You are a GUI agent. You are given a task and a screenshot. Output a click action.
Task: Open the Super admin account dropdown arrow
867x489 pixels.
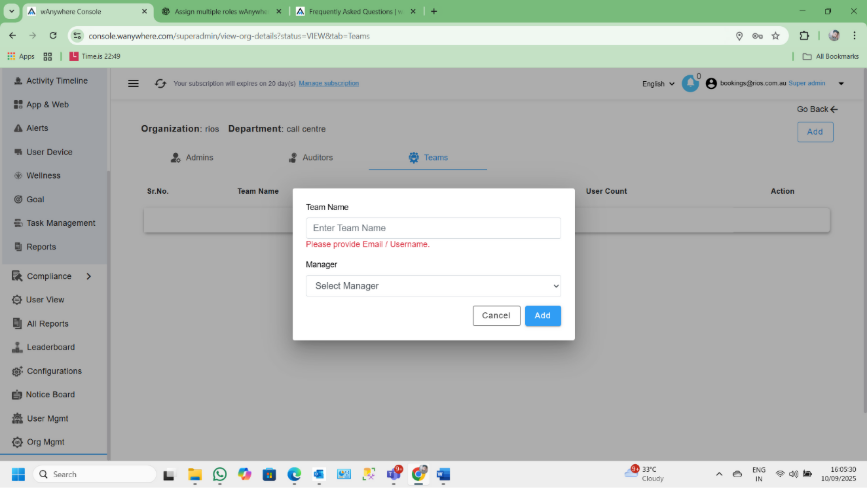(x=841, y=84)
